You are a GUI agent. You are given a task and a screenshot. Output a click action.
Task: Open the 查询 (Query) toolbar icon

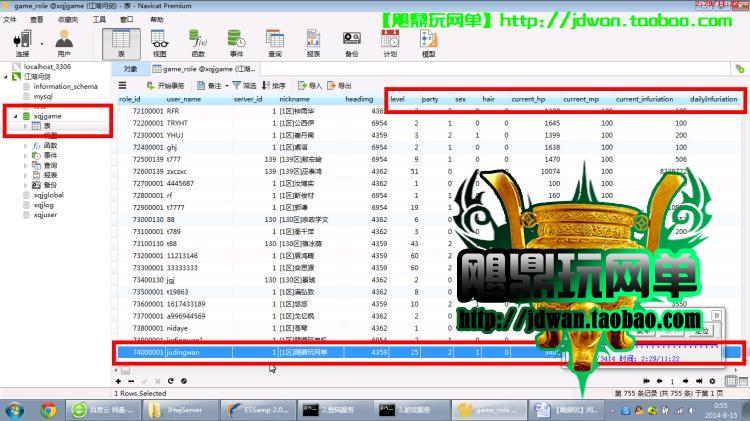tap(274, 41)
